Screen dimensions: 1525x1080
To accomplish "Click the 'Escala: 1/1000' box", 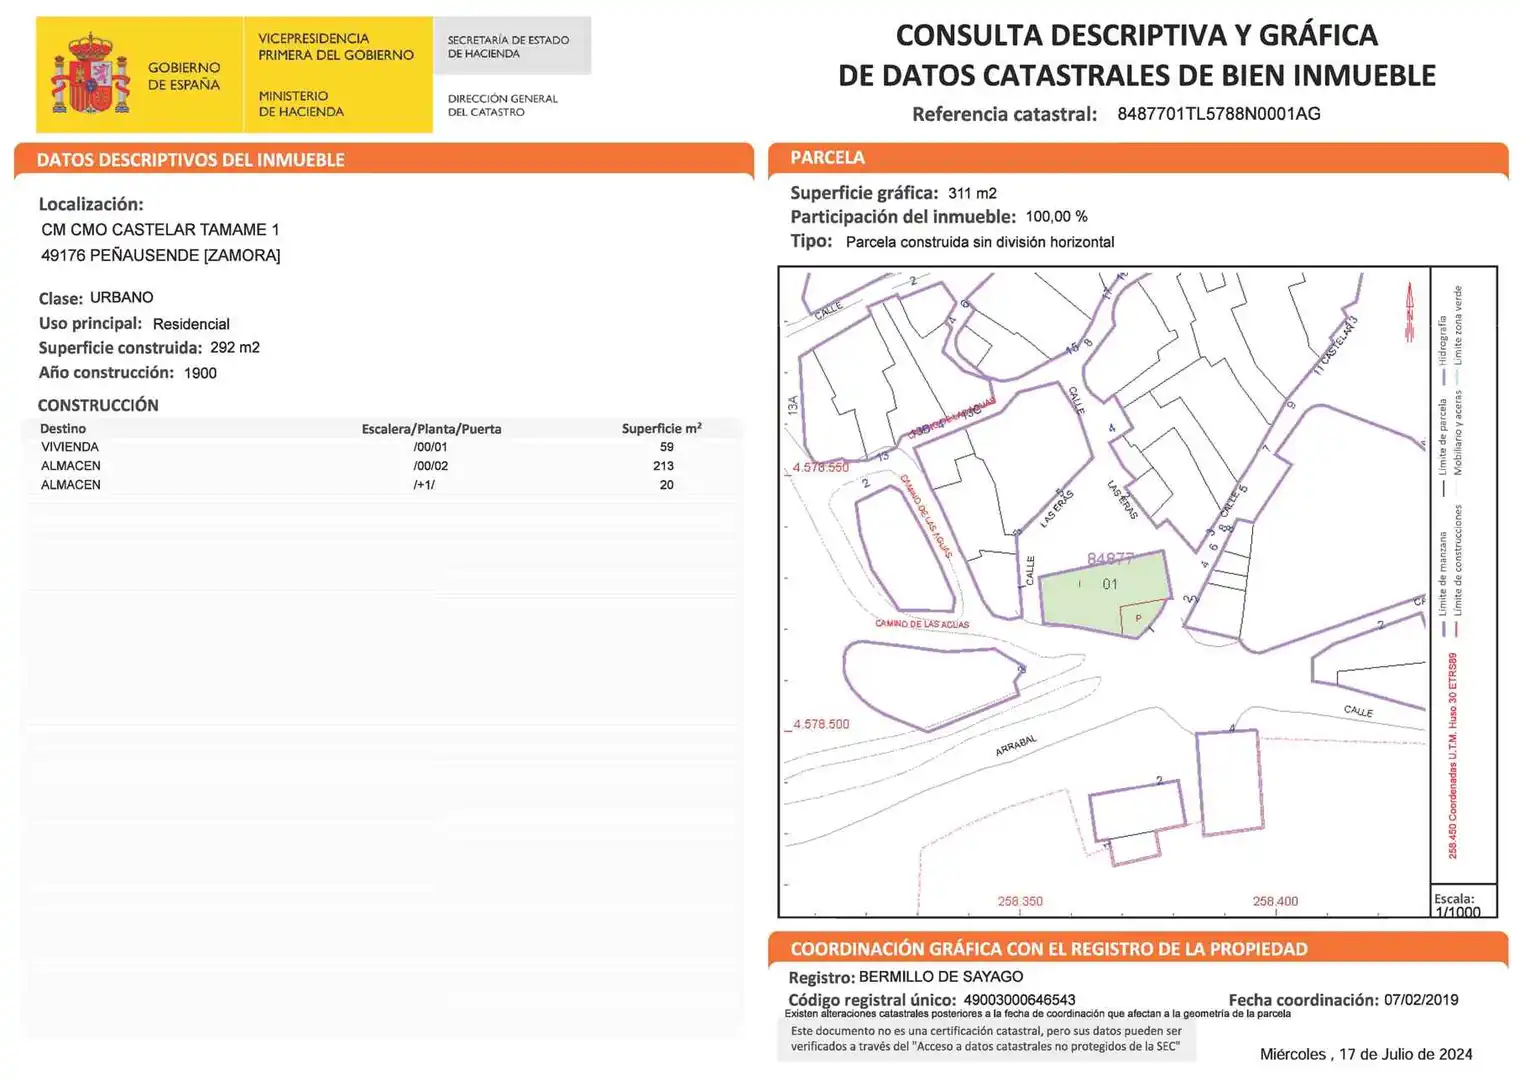I will pos(1463,901).
